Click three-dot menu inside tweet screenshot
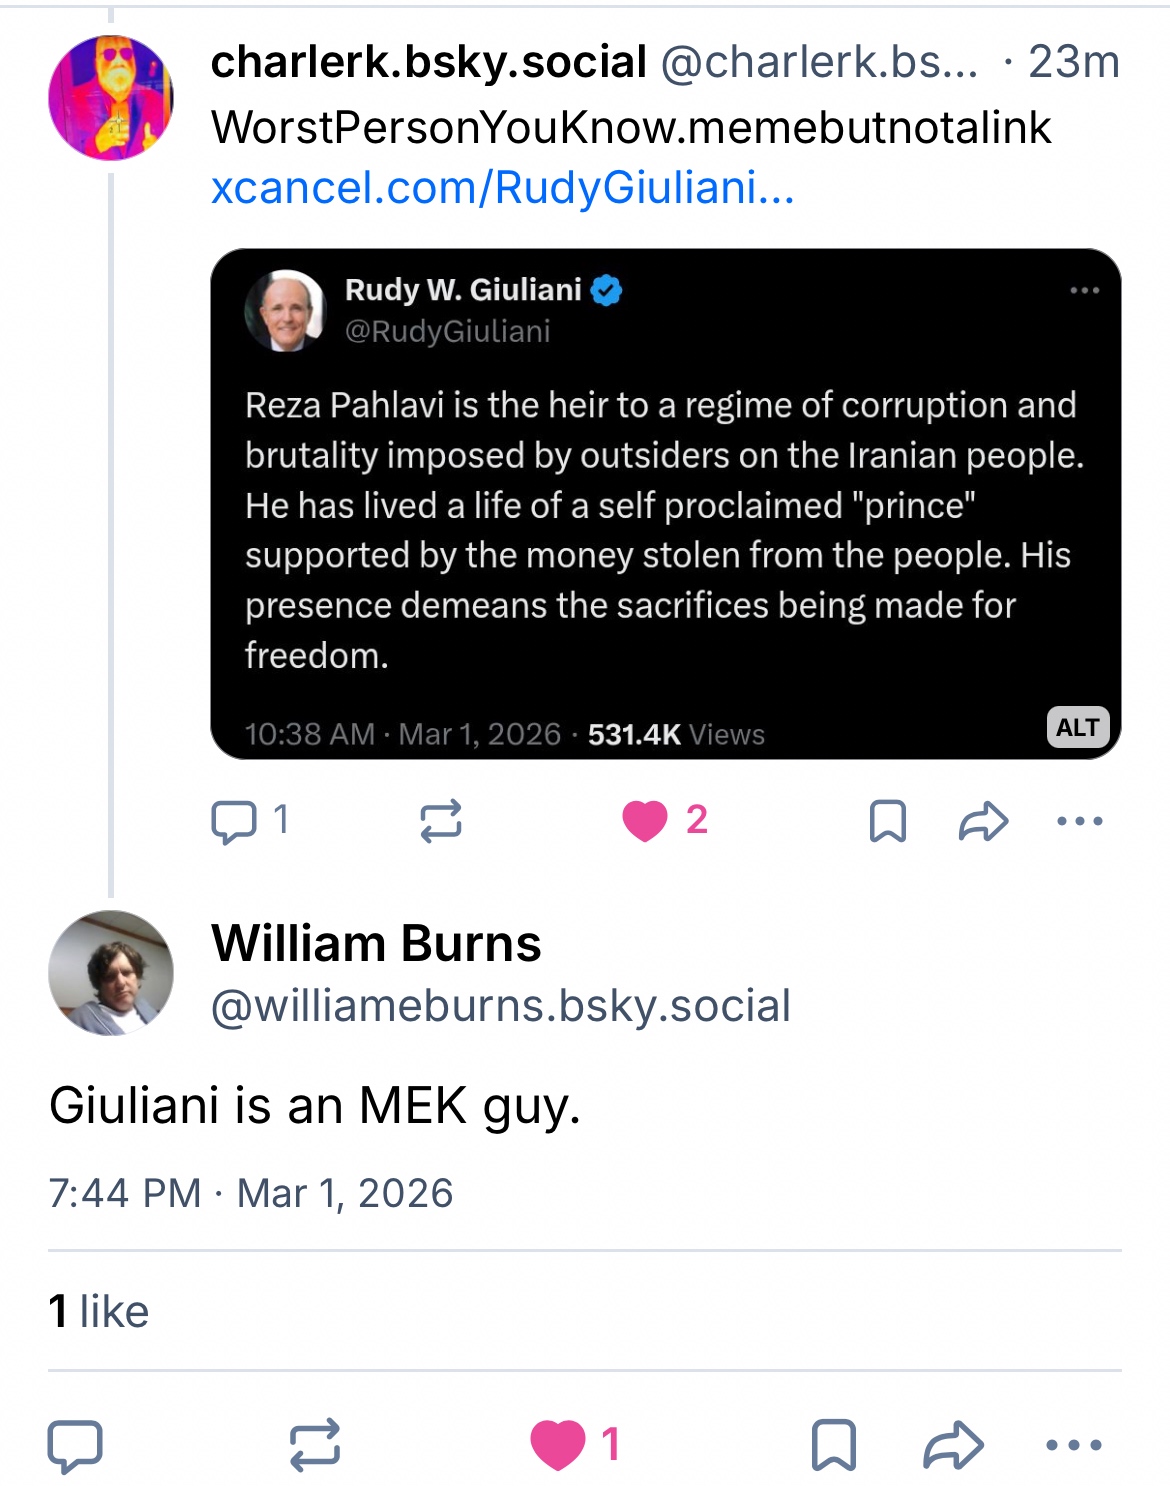This screenshot has height=1486, width=1170. 1084,291
